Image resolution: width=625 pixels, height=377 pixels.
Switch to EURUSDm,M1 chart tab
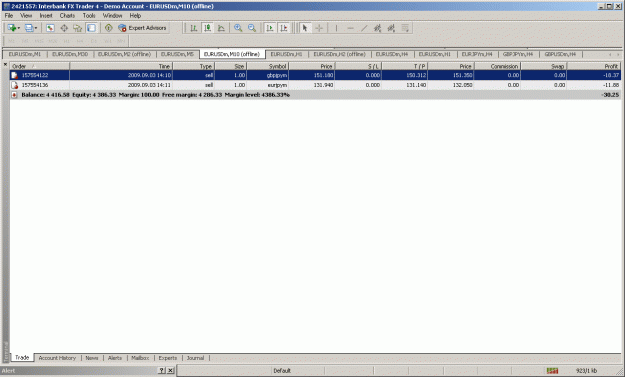[x=25, y=54]
